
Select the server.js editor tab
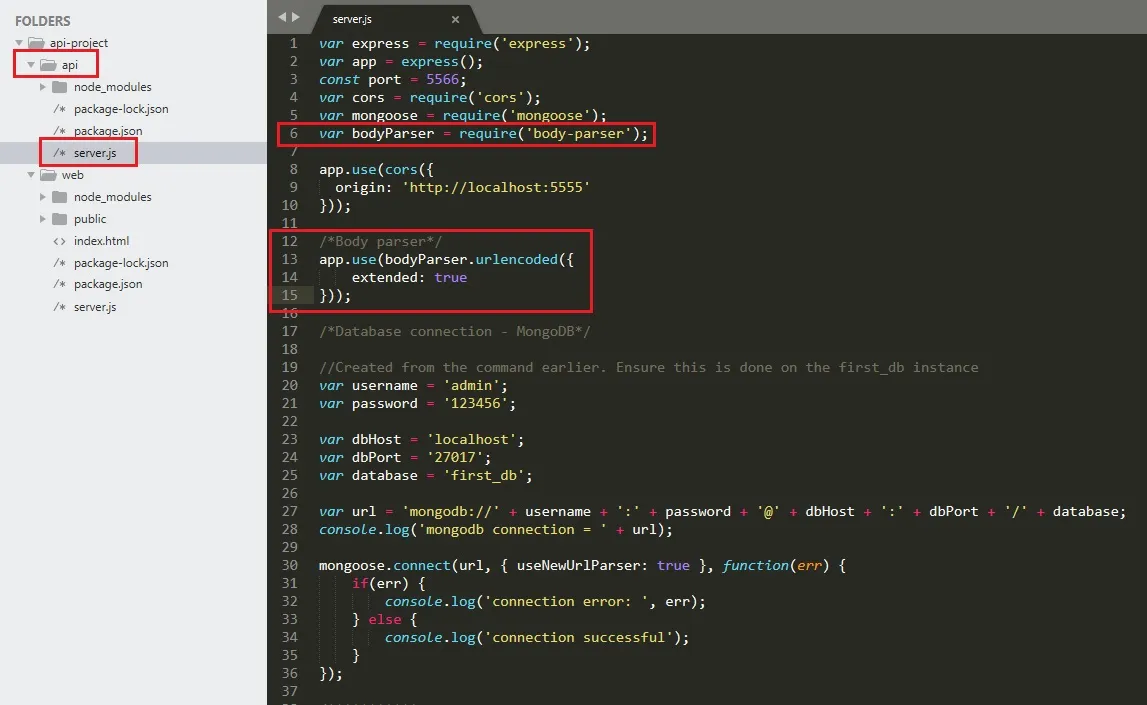(x=395, y=19)
